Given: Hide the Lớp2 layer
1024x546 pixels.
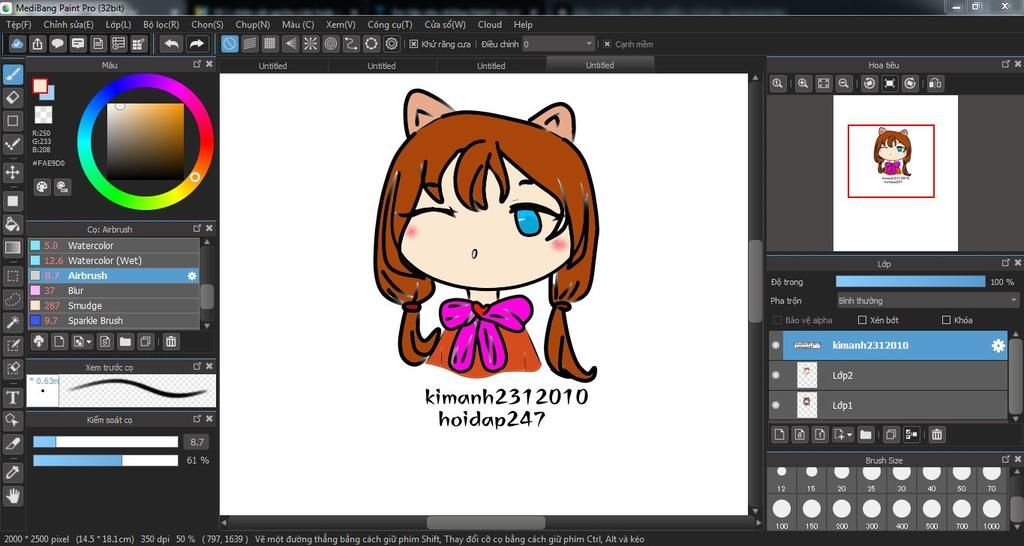Looking at the screenshot, I should [776, 376].
